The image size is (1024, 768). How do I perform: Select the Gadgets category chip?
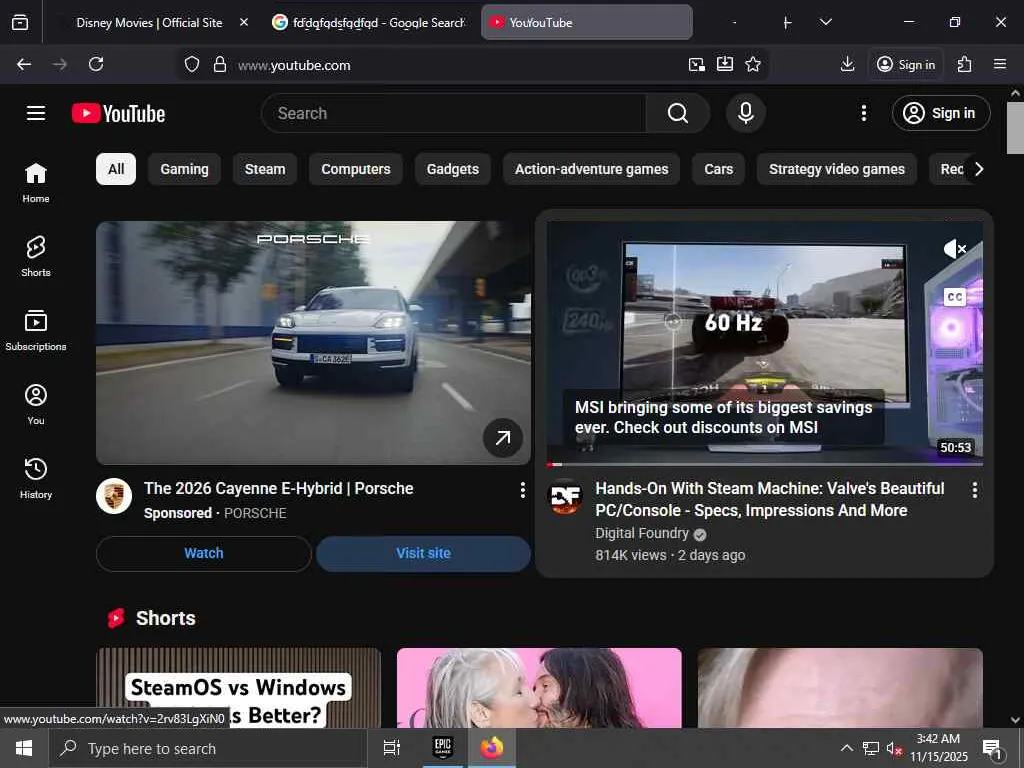(453, 169)
